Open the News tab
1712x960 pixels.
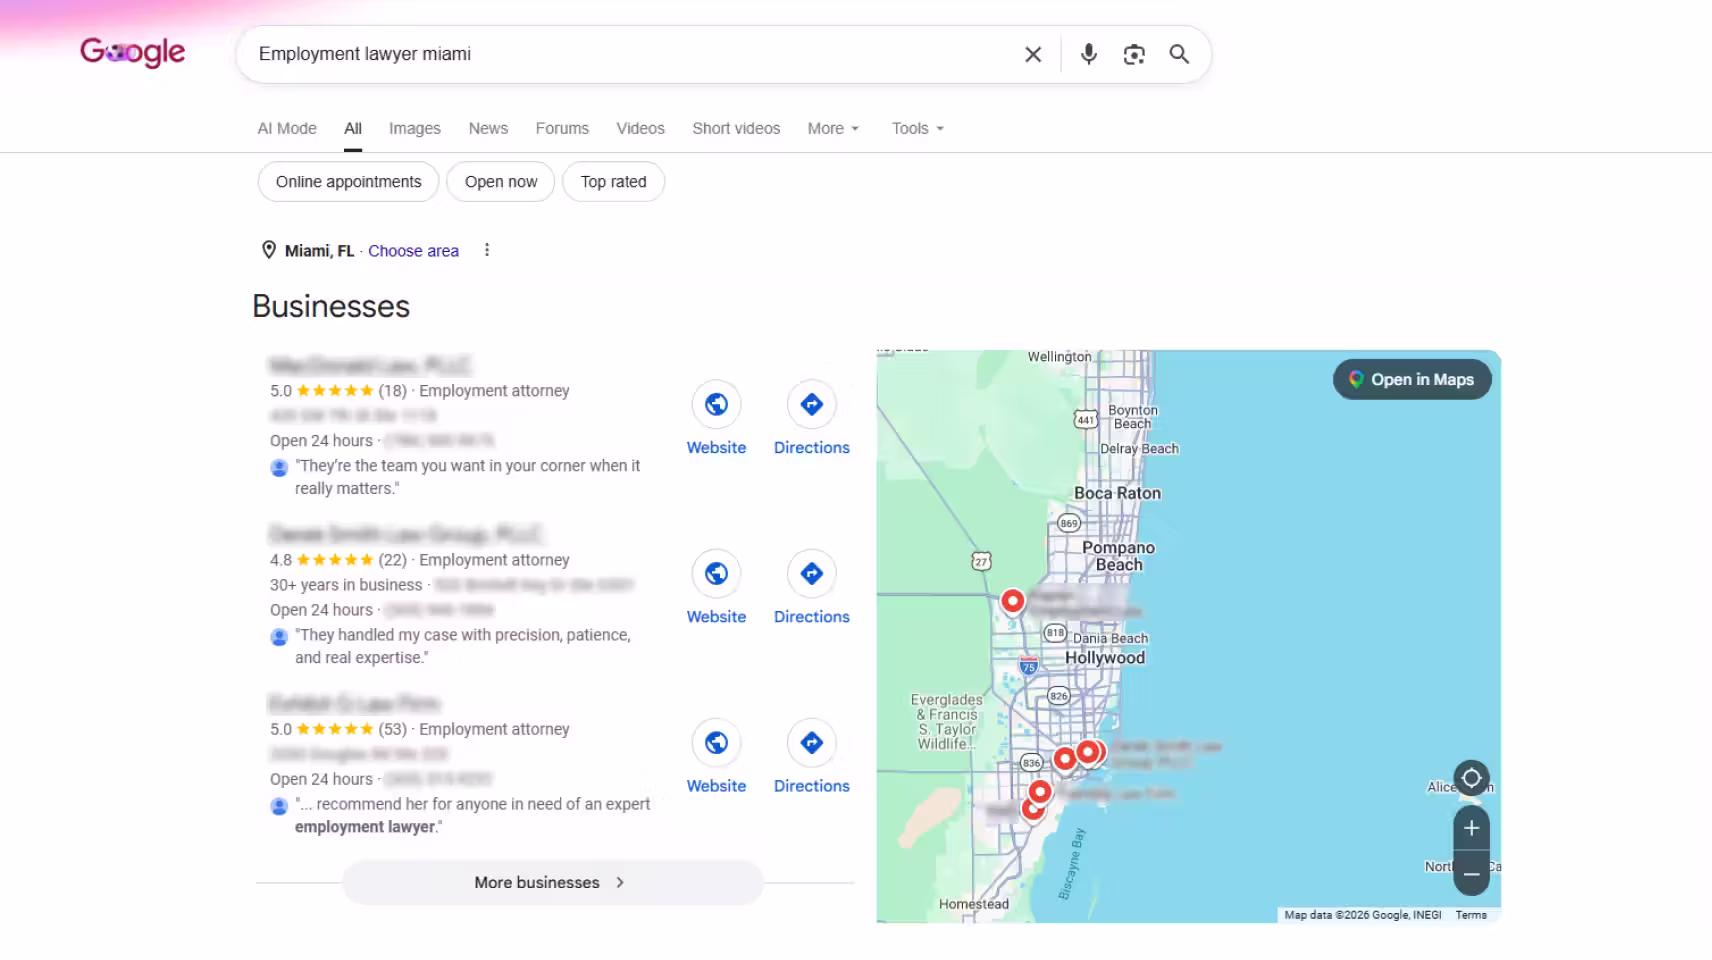point(488,128)
